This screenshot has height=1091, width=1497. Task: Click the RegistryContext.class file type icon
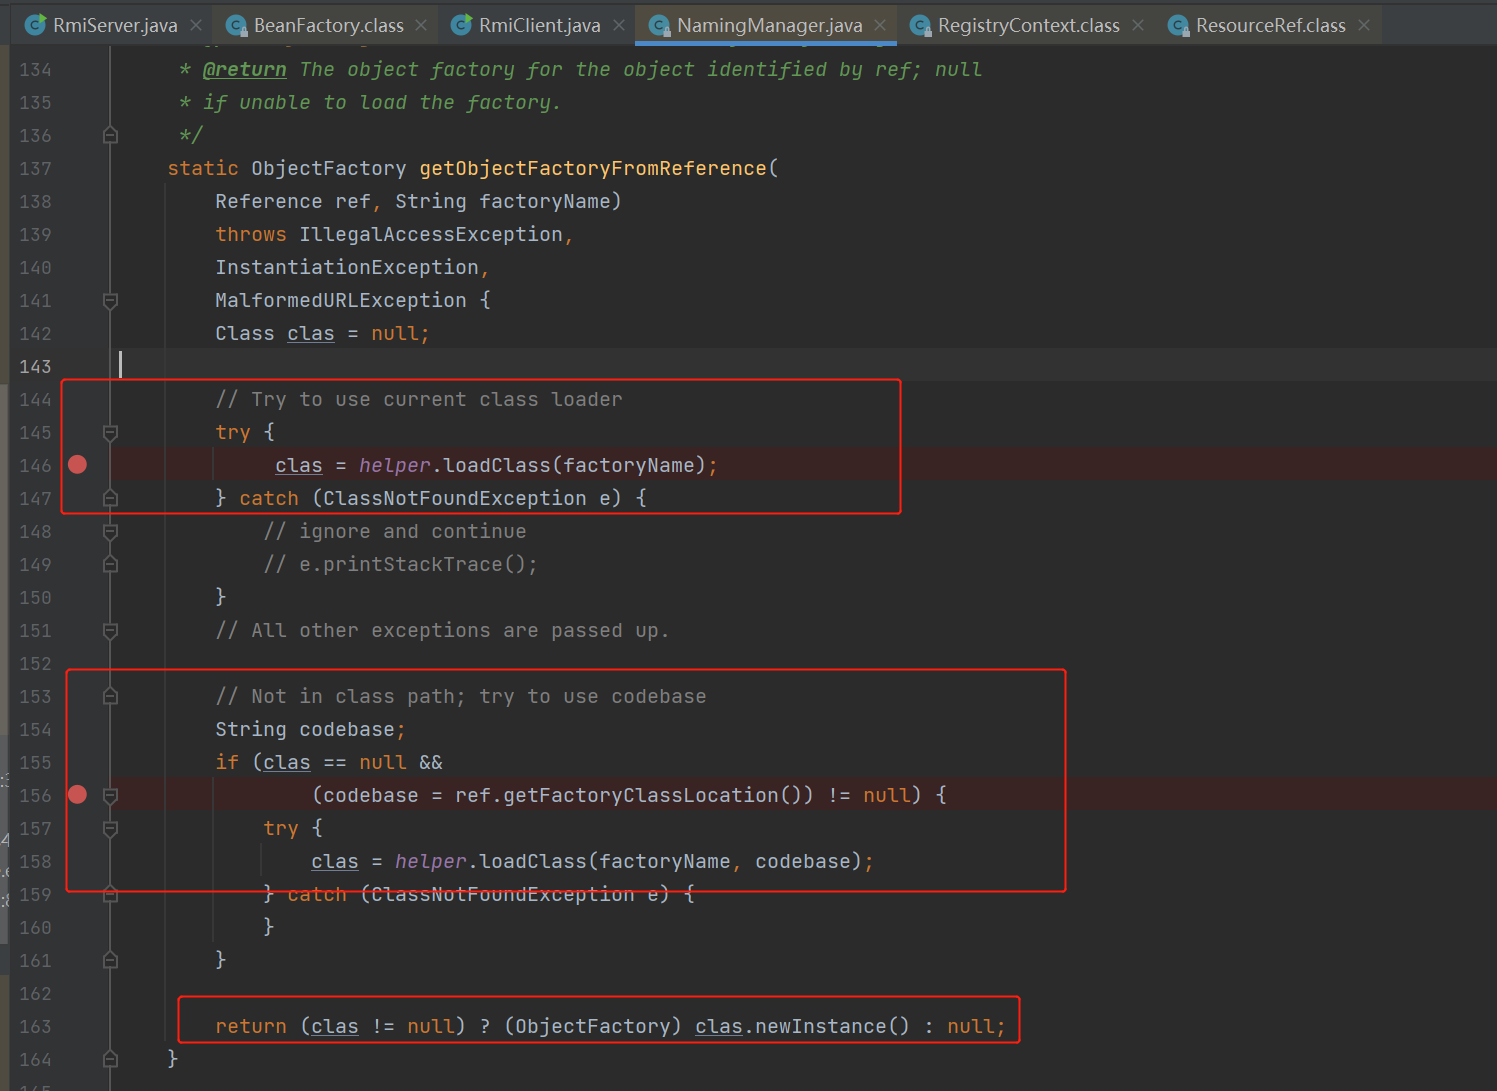pyautogui.click(x=920, y=25)
